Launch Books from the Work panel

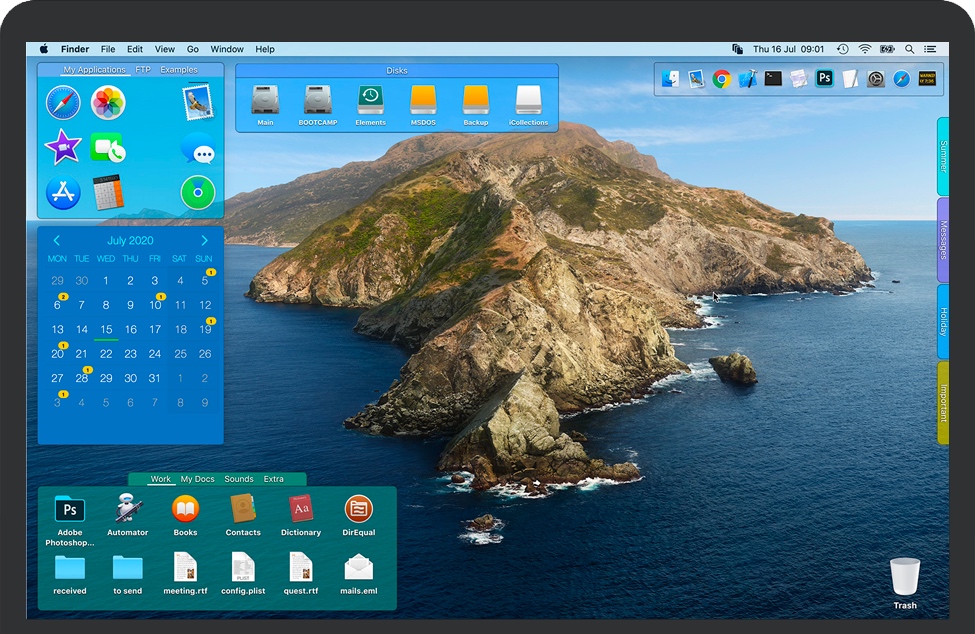click(185, 508)
